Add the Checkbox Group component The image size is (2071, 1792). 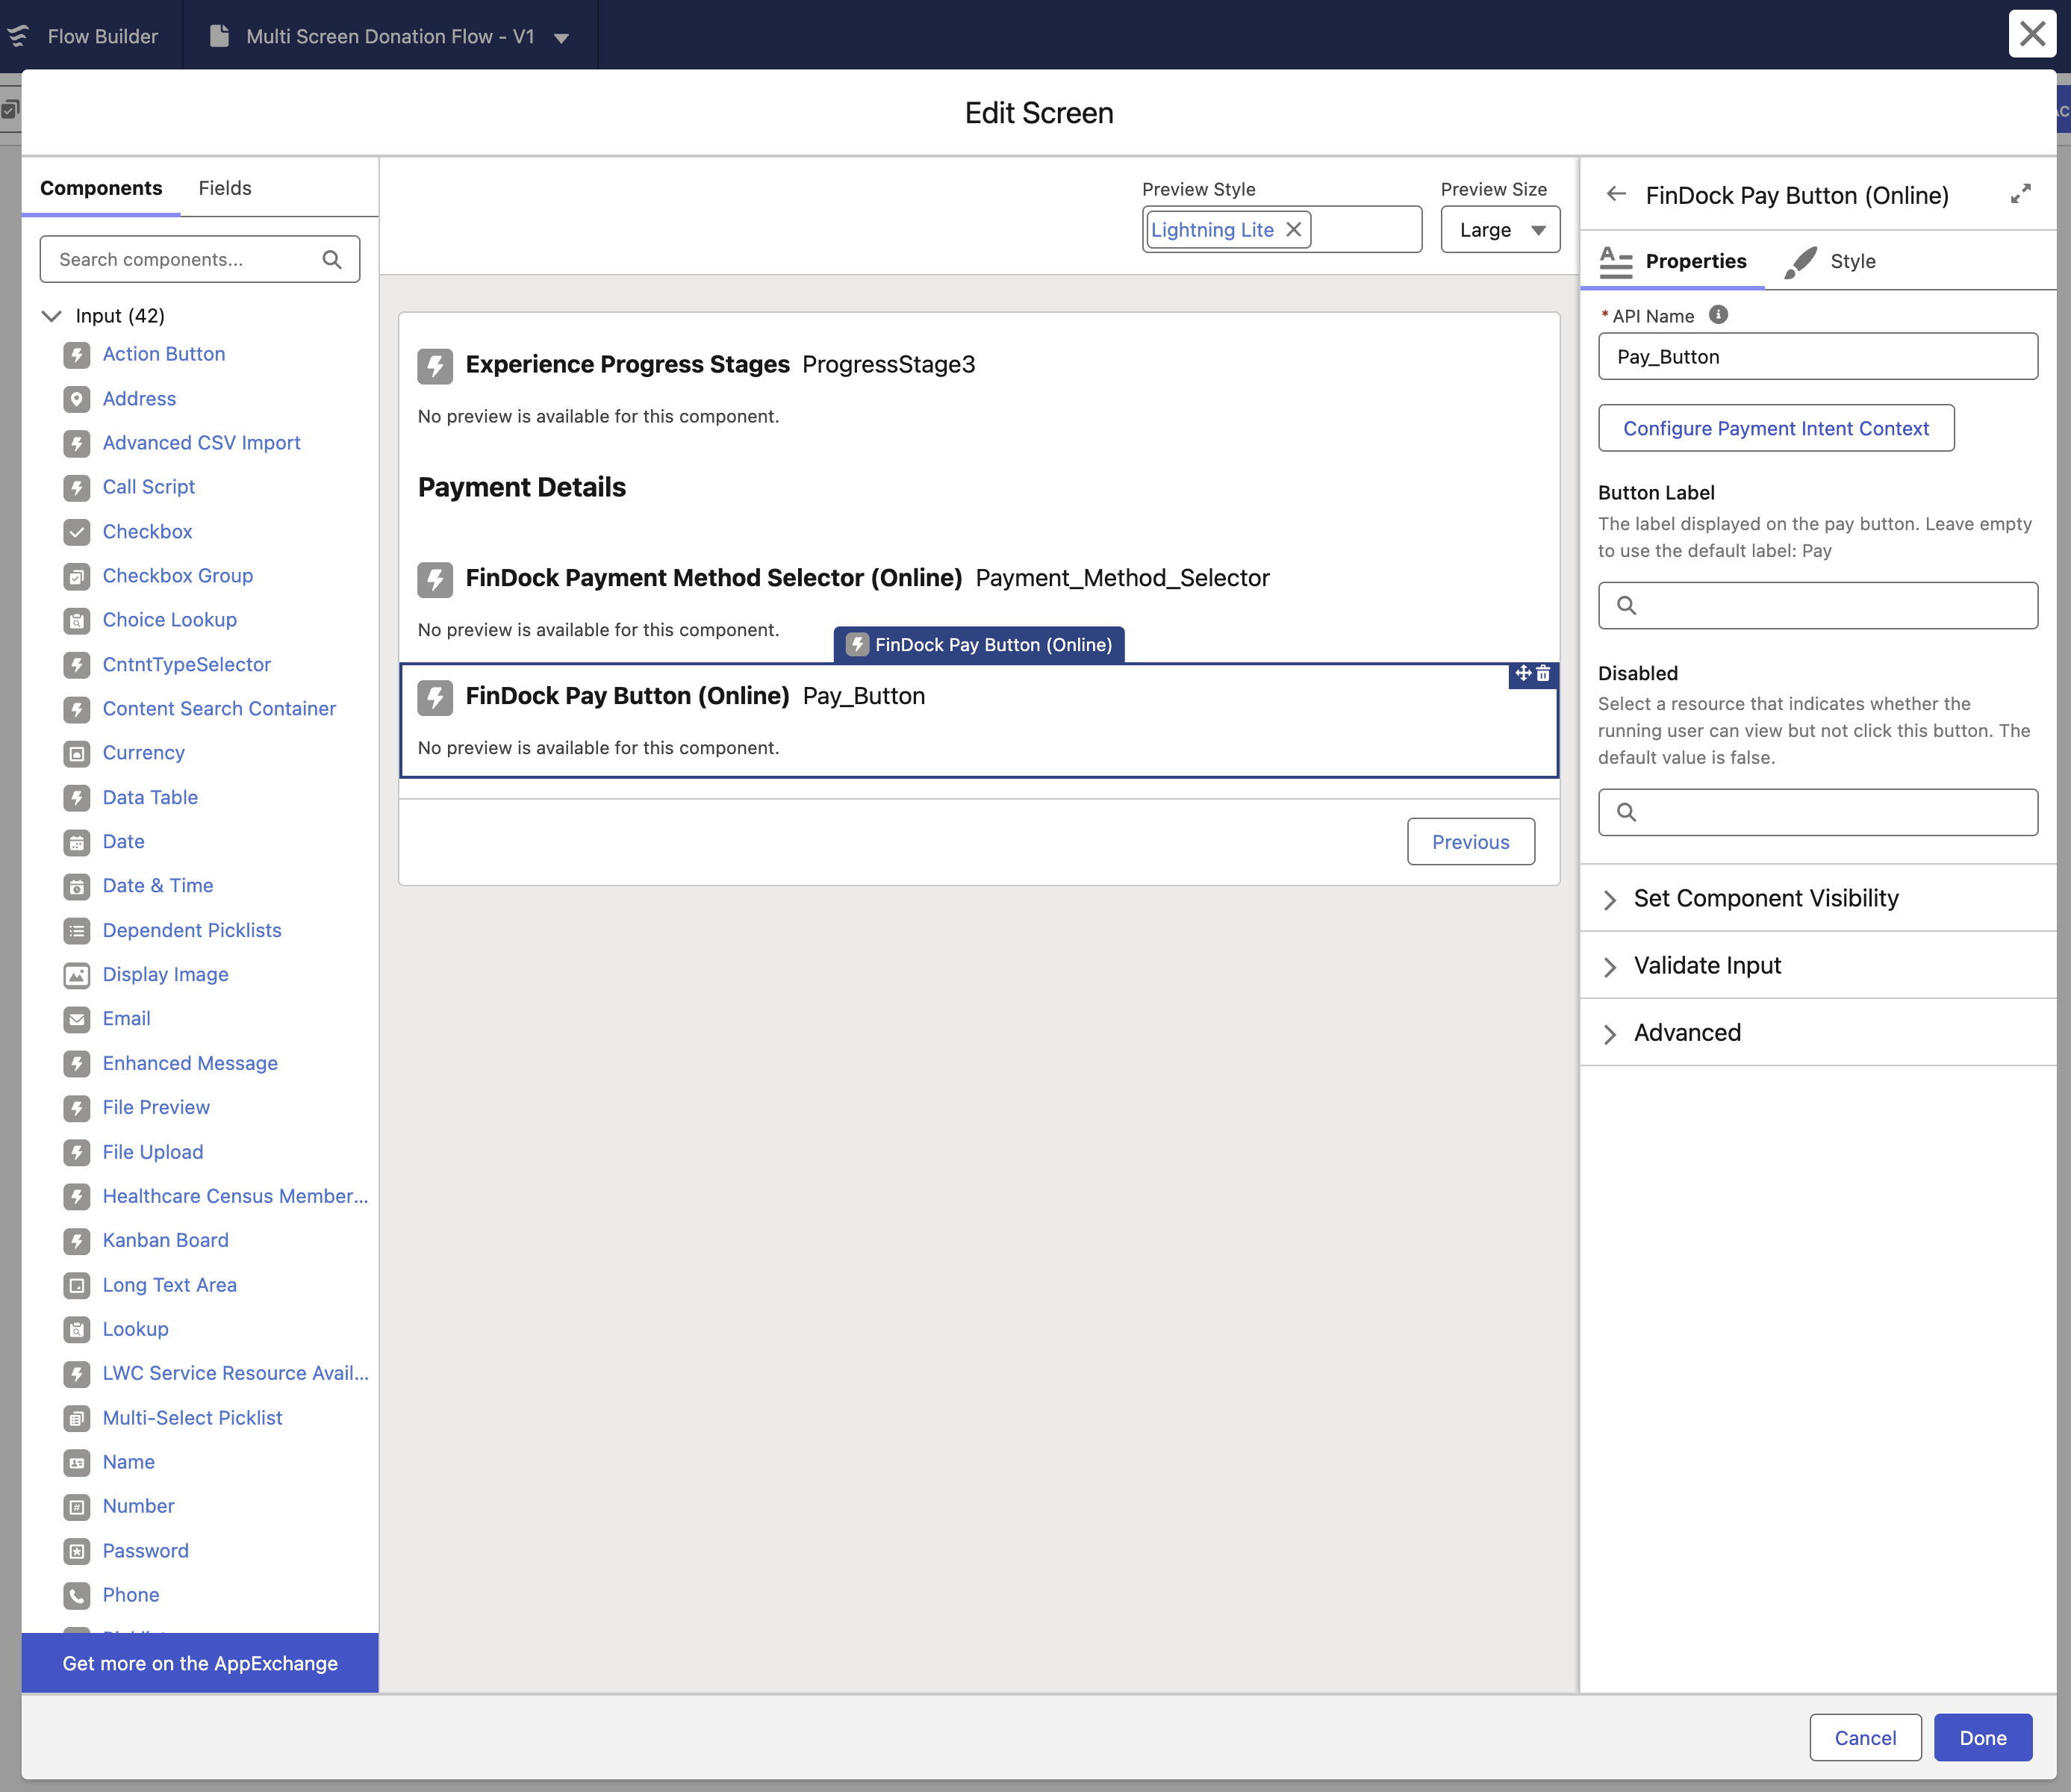[178, 576]
